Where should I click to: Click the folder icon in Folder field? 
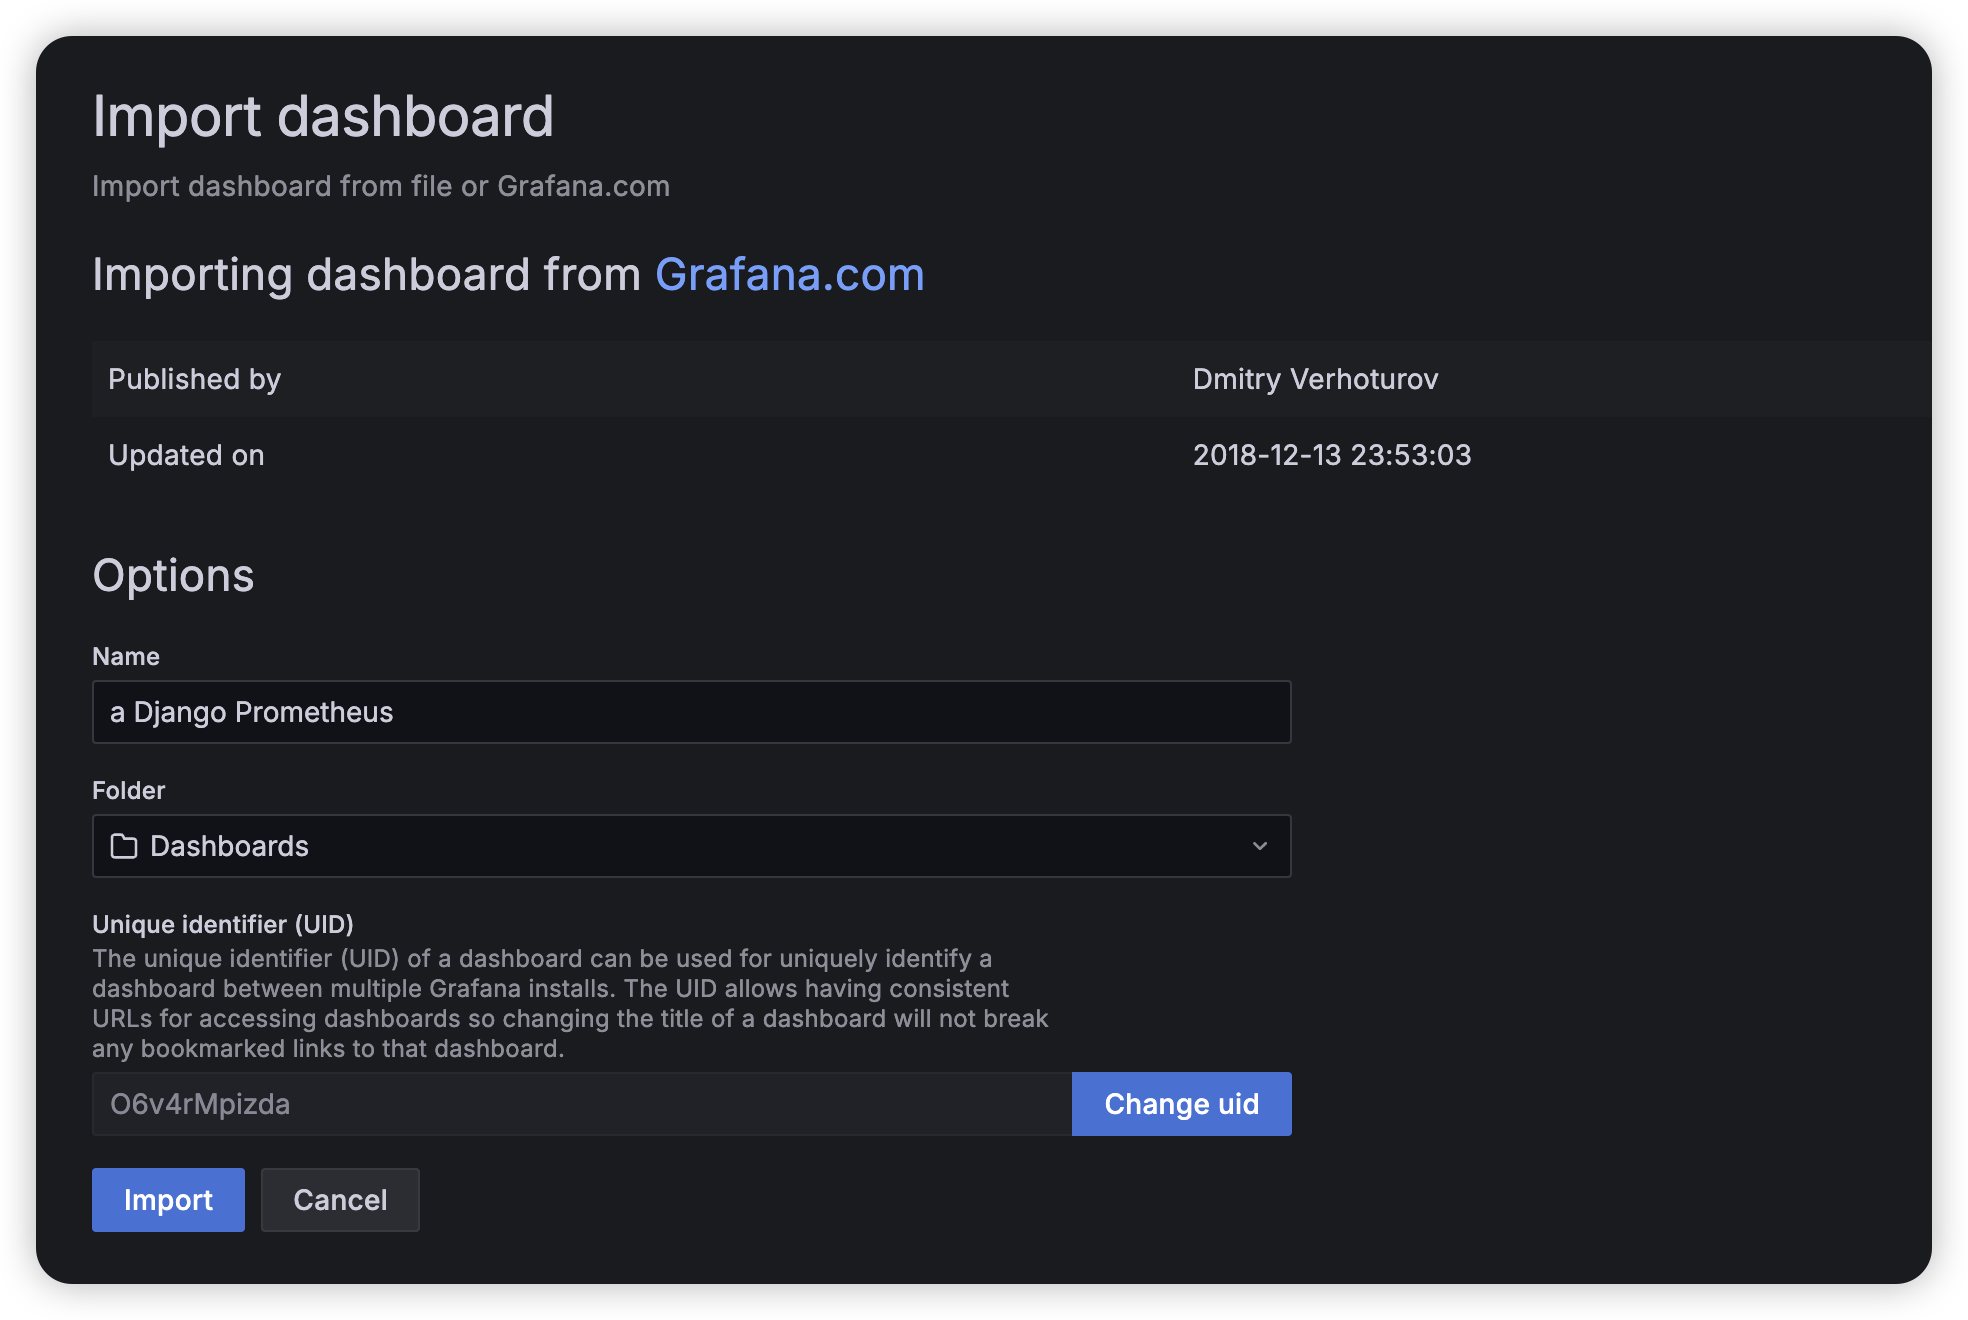(124, 846)
